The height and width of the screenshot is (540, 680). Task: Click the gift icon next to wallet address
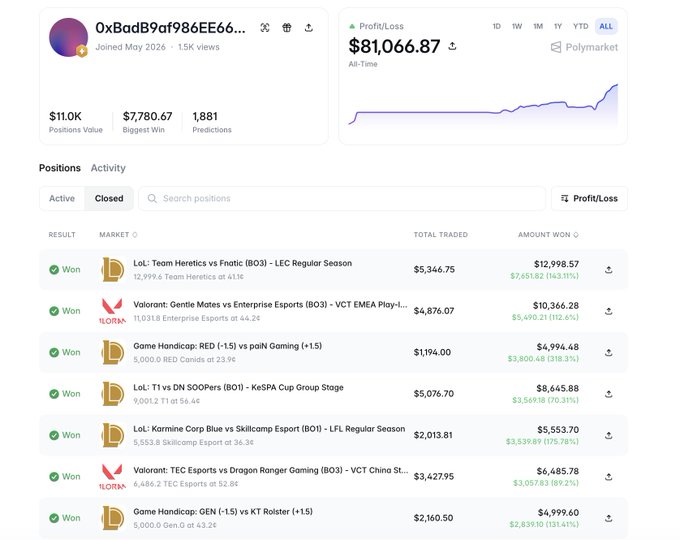pyautogui.click(x=287, y=28)
